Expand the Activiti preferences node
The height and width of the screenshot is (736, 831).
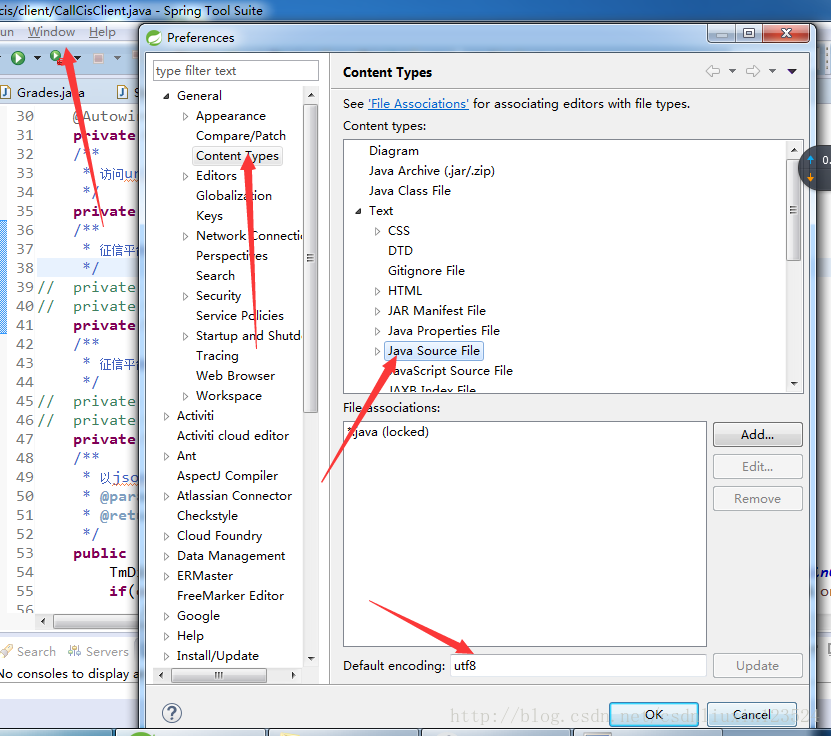tap(166, 416)
